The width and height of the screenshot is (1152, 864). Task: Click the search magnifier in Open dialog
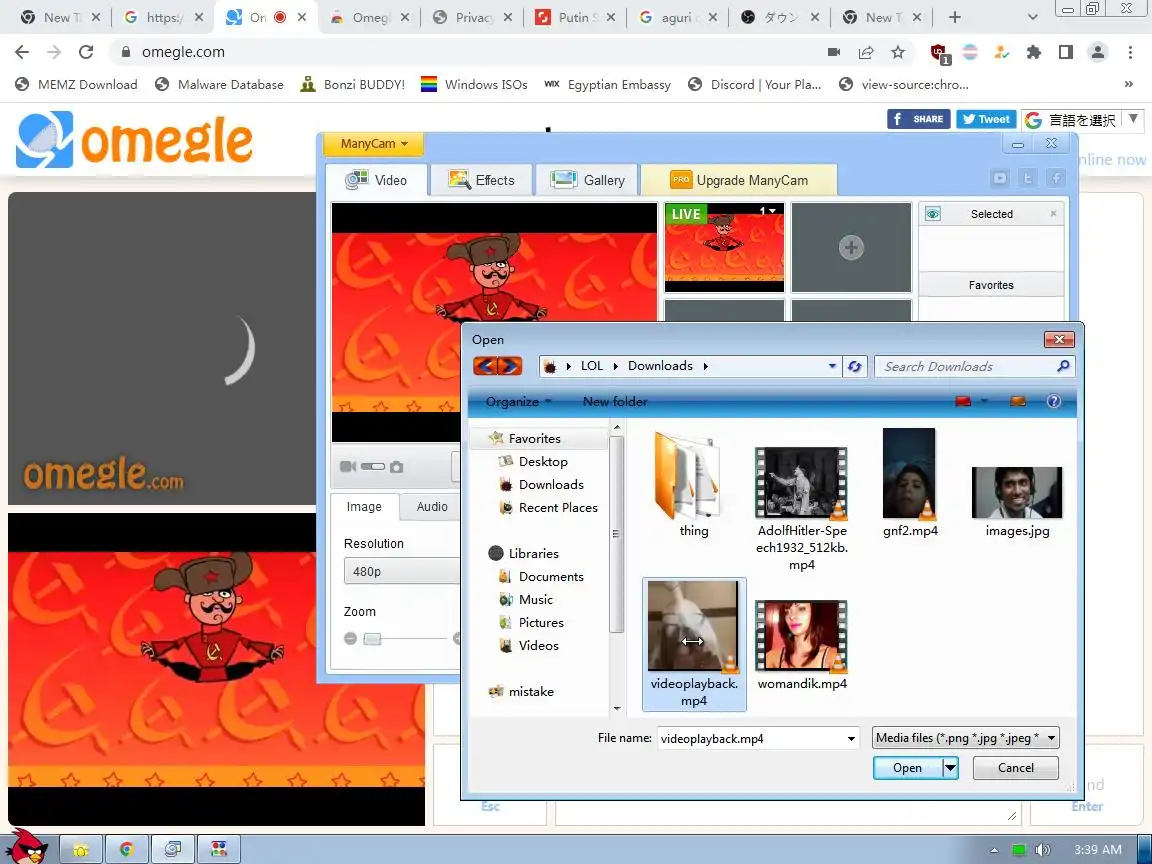click(x=1063, y=366)
